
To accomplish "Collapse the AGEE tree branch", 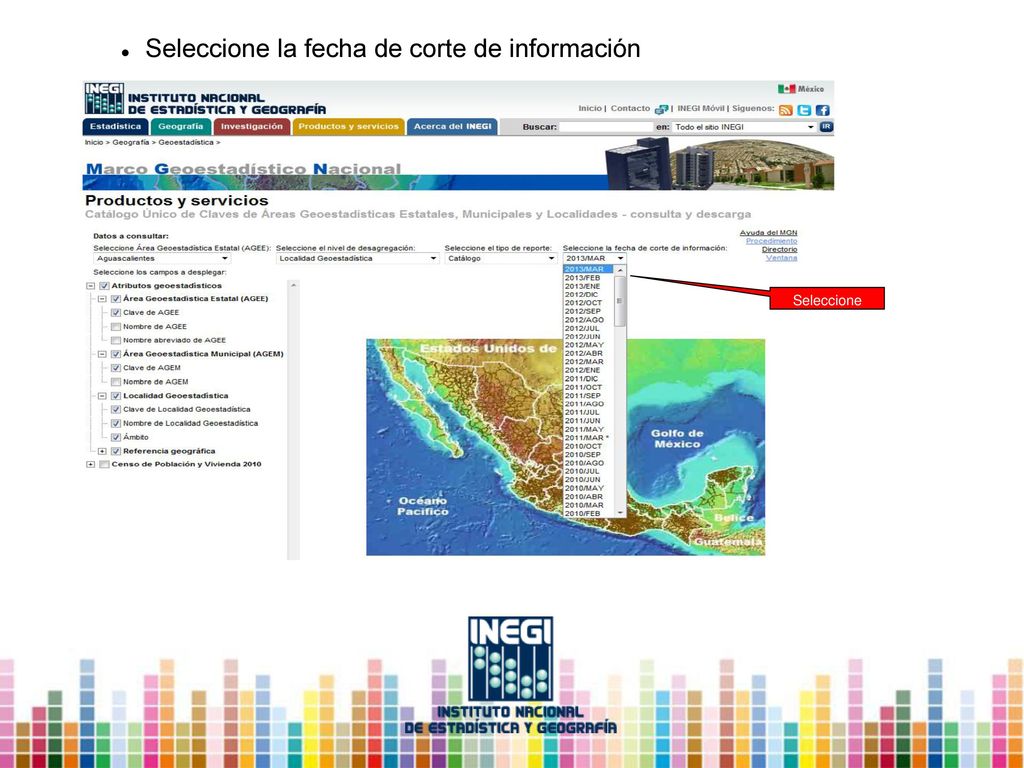I will pyautogui.click(x=102, y=298).
